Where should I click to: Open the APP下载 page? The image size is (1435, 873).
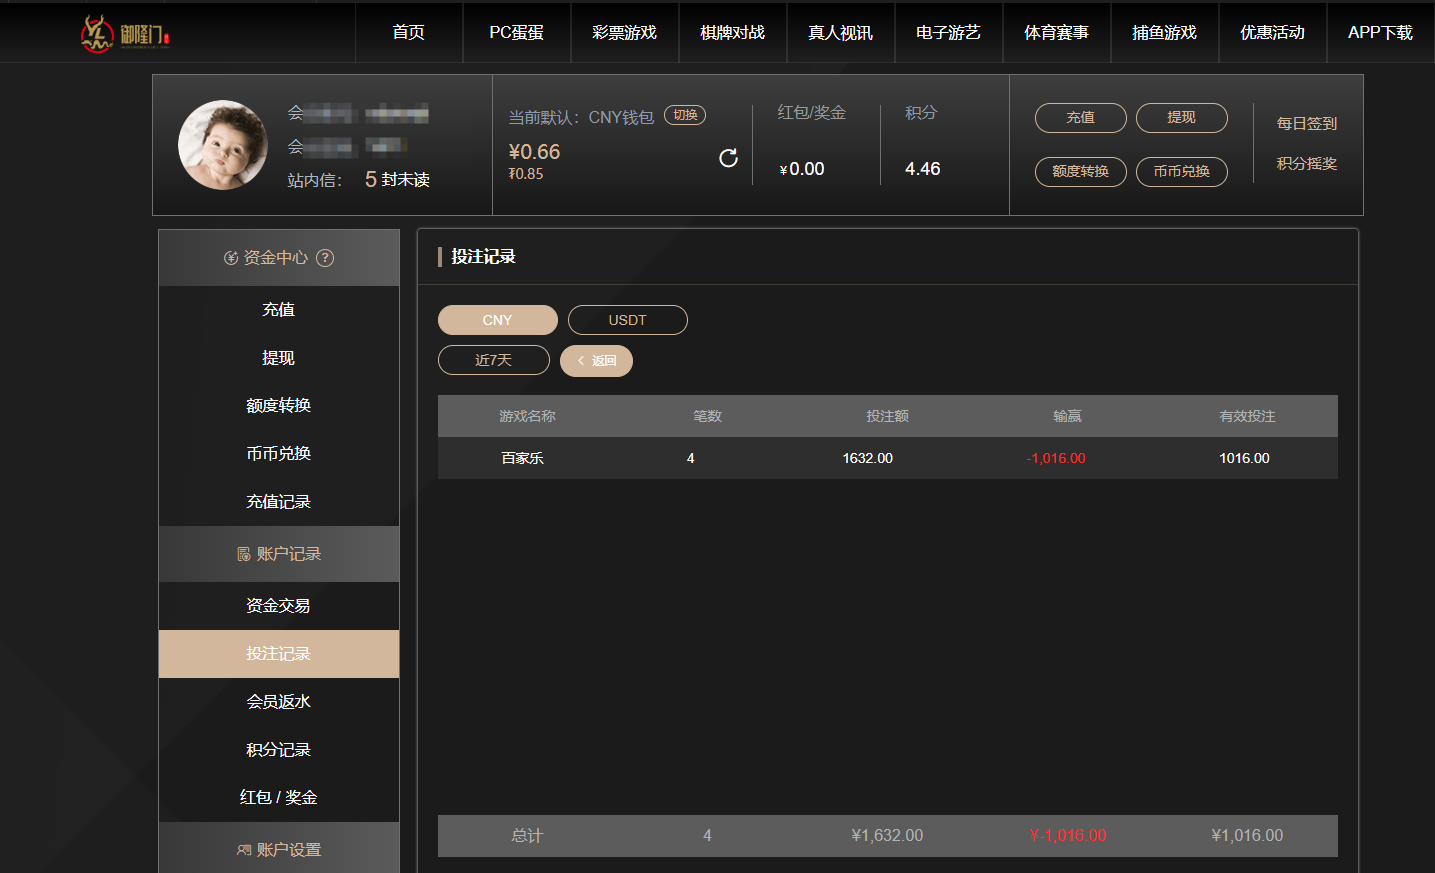(x=1381, y=32)
